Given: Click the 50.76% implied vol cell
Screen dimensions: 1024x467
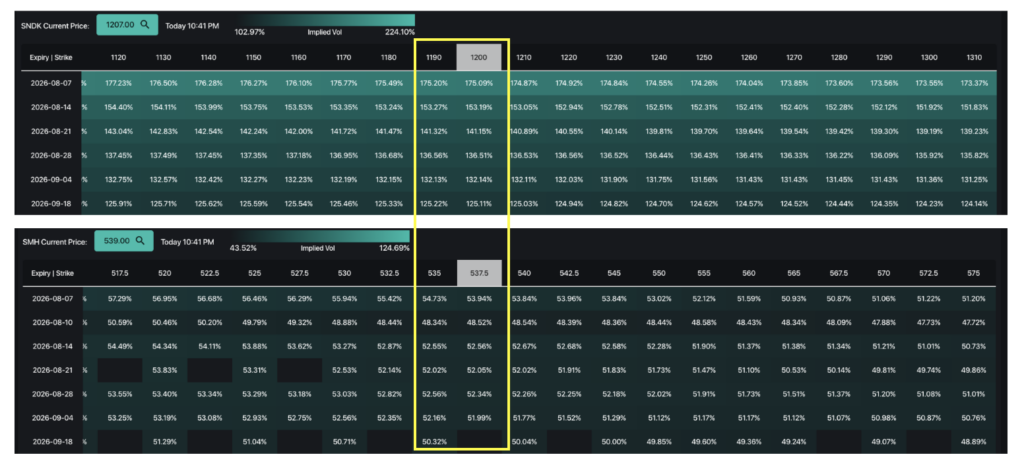Looking at the screenshot, I should (x=974, y=418).
